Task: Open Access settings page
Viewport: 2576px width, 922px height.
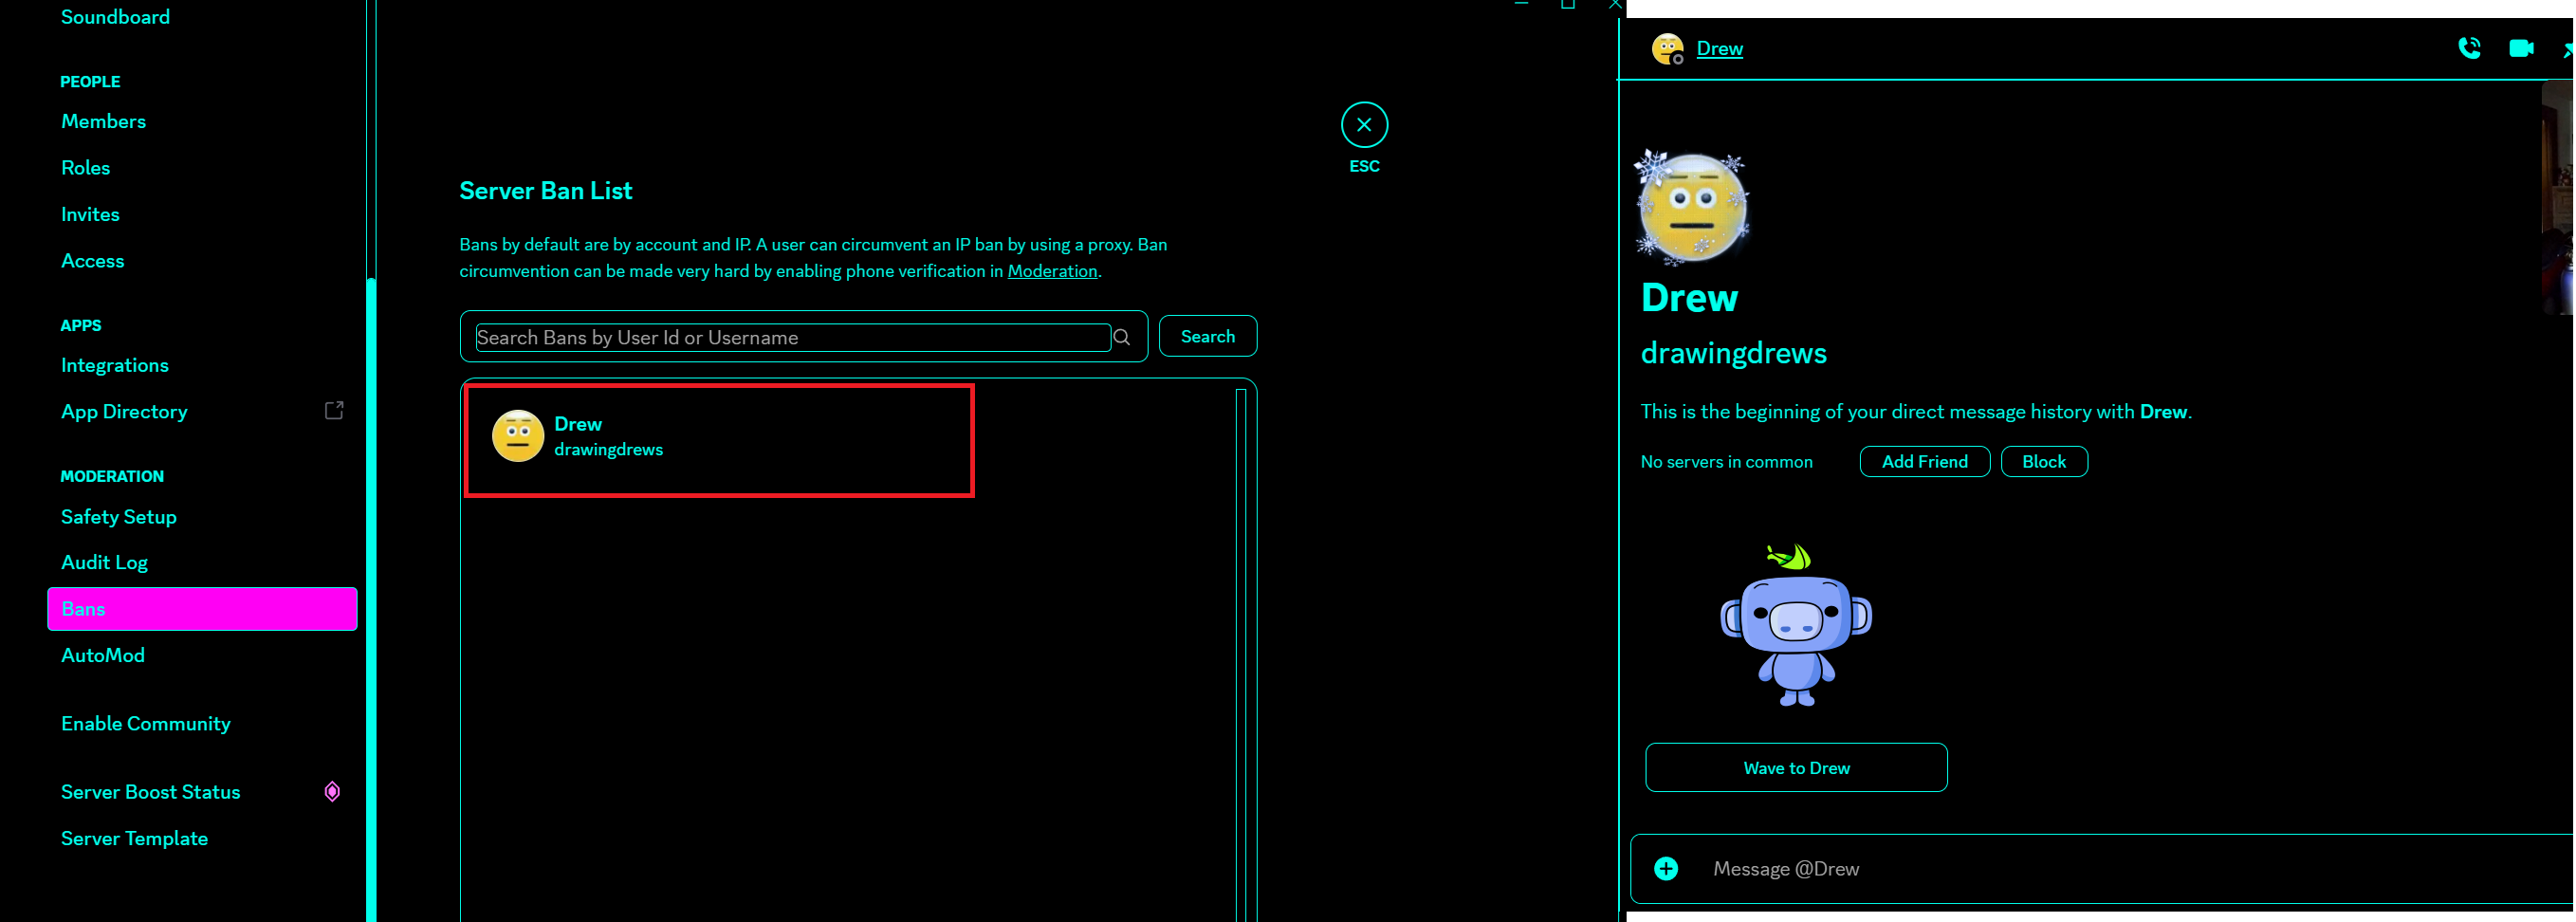Action: (x=92, y=261)
